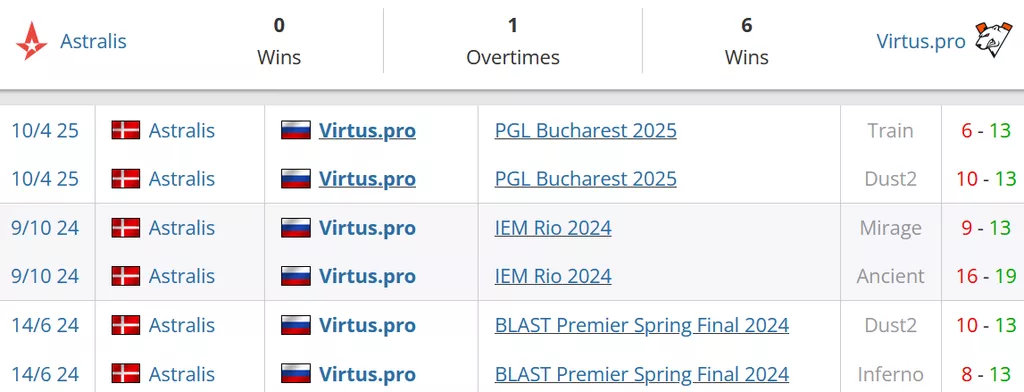Click Russian flag in the Train row
Image resolution: width=1024 pixels, height=392 pixels.
click(x=296, y=130)
